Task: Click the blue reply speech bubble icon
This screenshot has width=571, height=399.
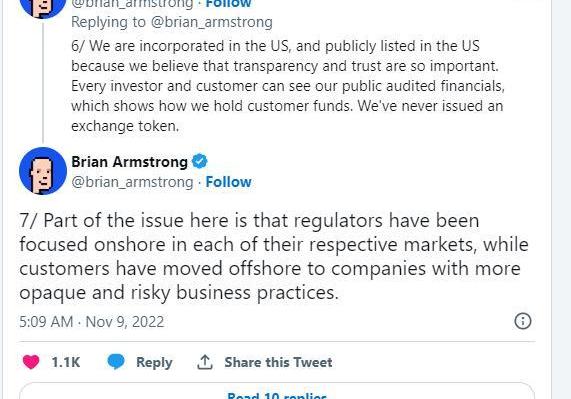Action: coord(116,362)
